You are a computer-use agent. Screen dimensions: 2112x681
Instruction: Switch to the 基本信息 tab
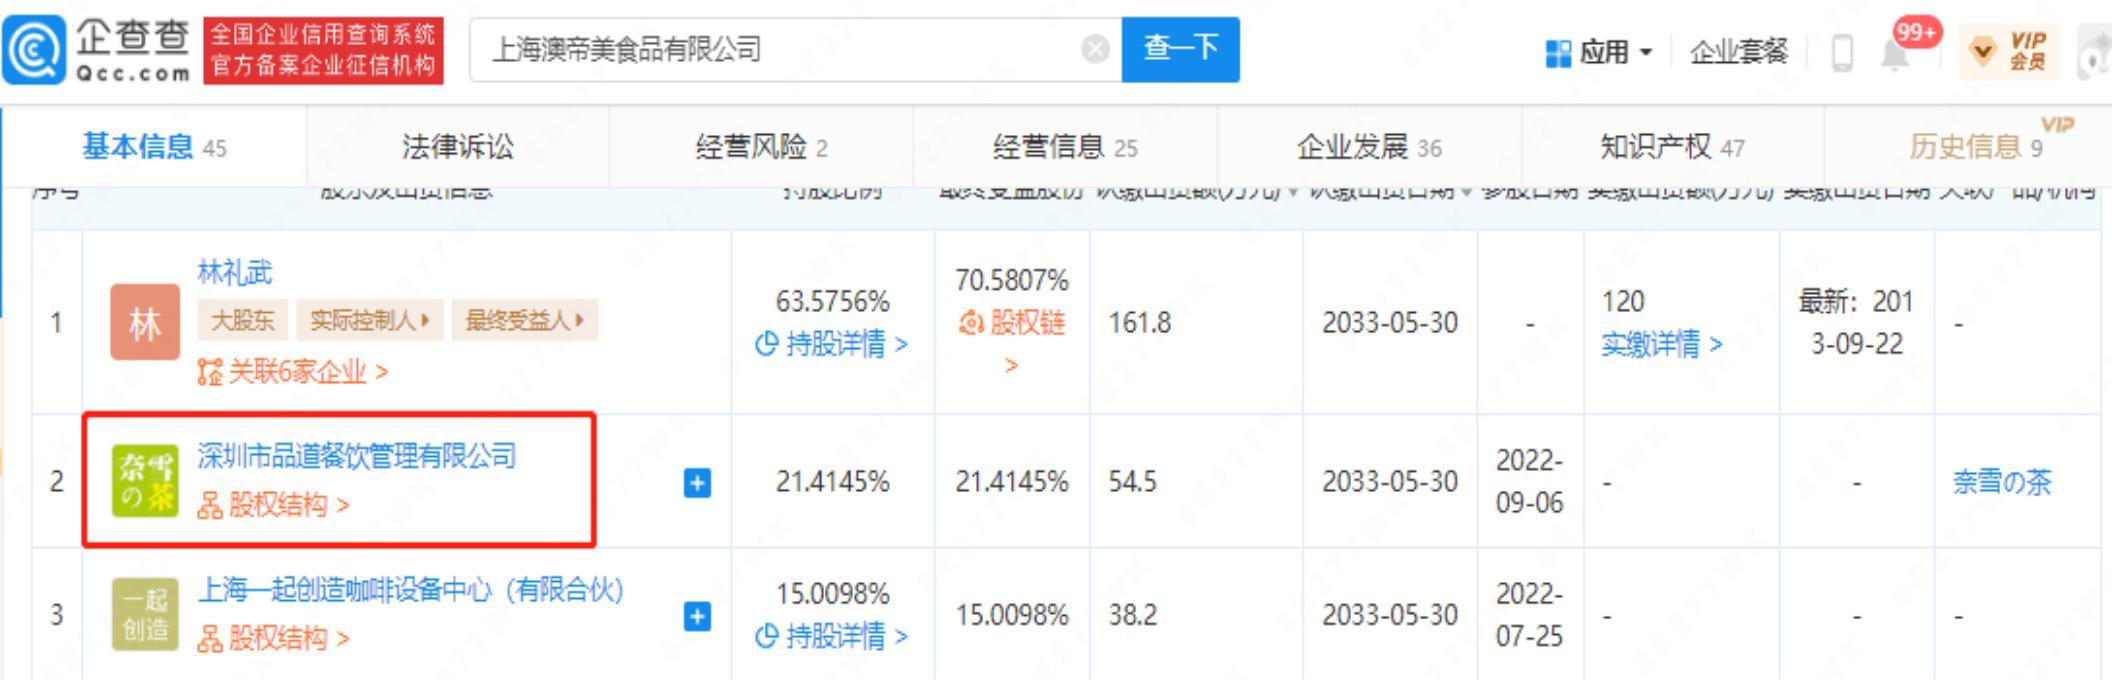154,147
